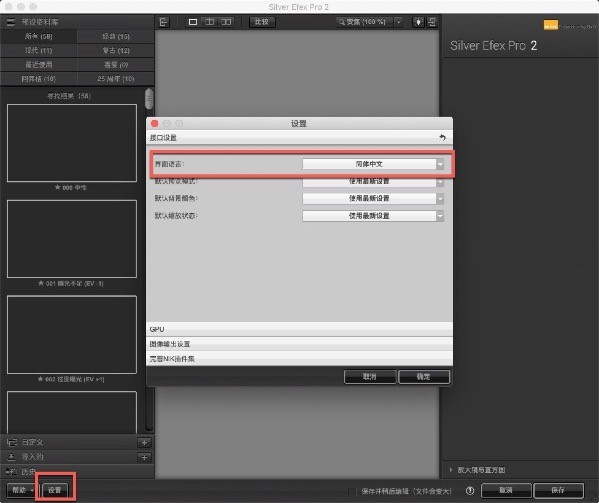
Task: Select the 最近使用 preset category
Action: (39, 65)
